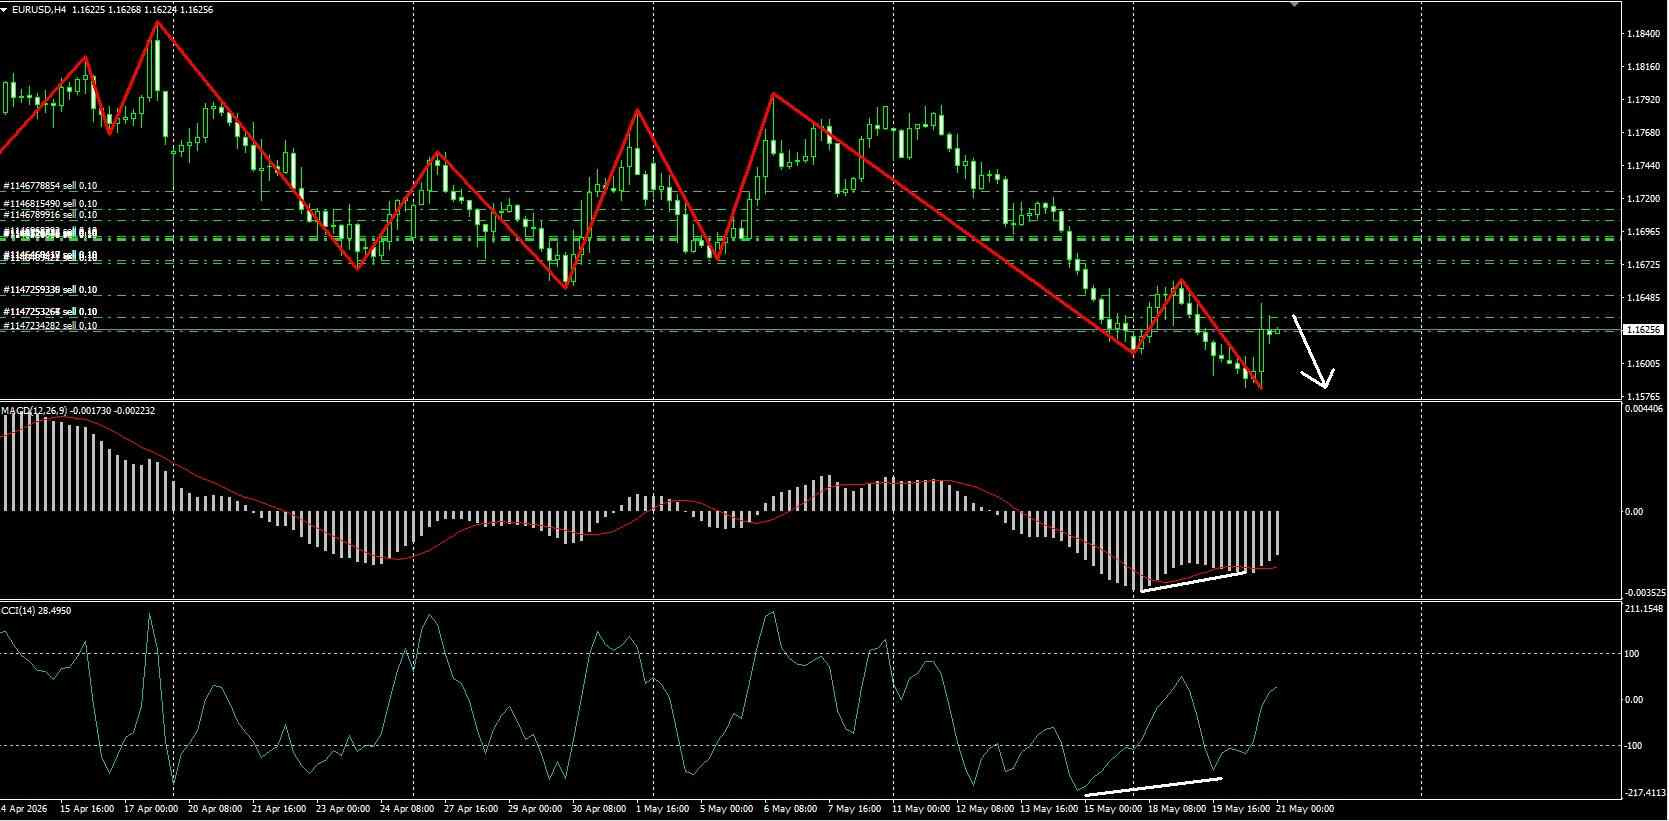Click the grey chart shift marker triangle
The width and height of the screenshot is (1669, 821).
[1295, 4]
